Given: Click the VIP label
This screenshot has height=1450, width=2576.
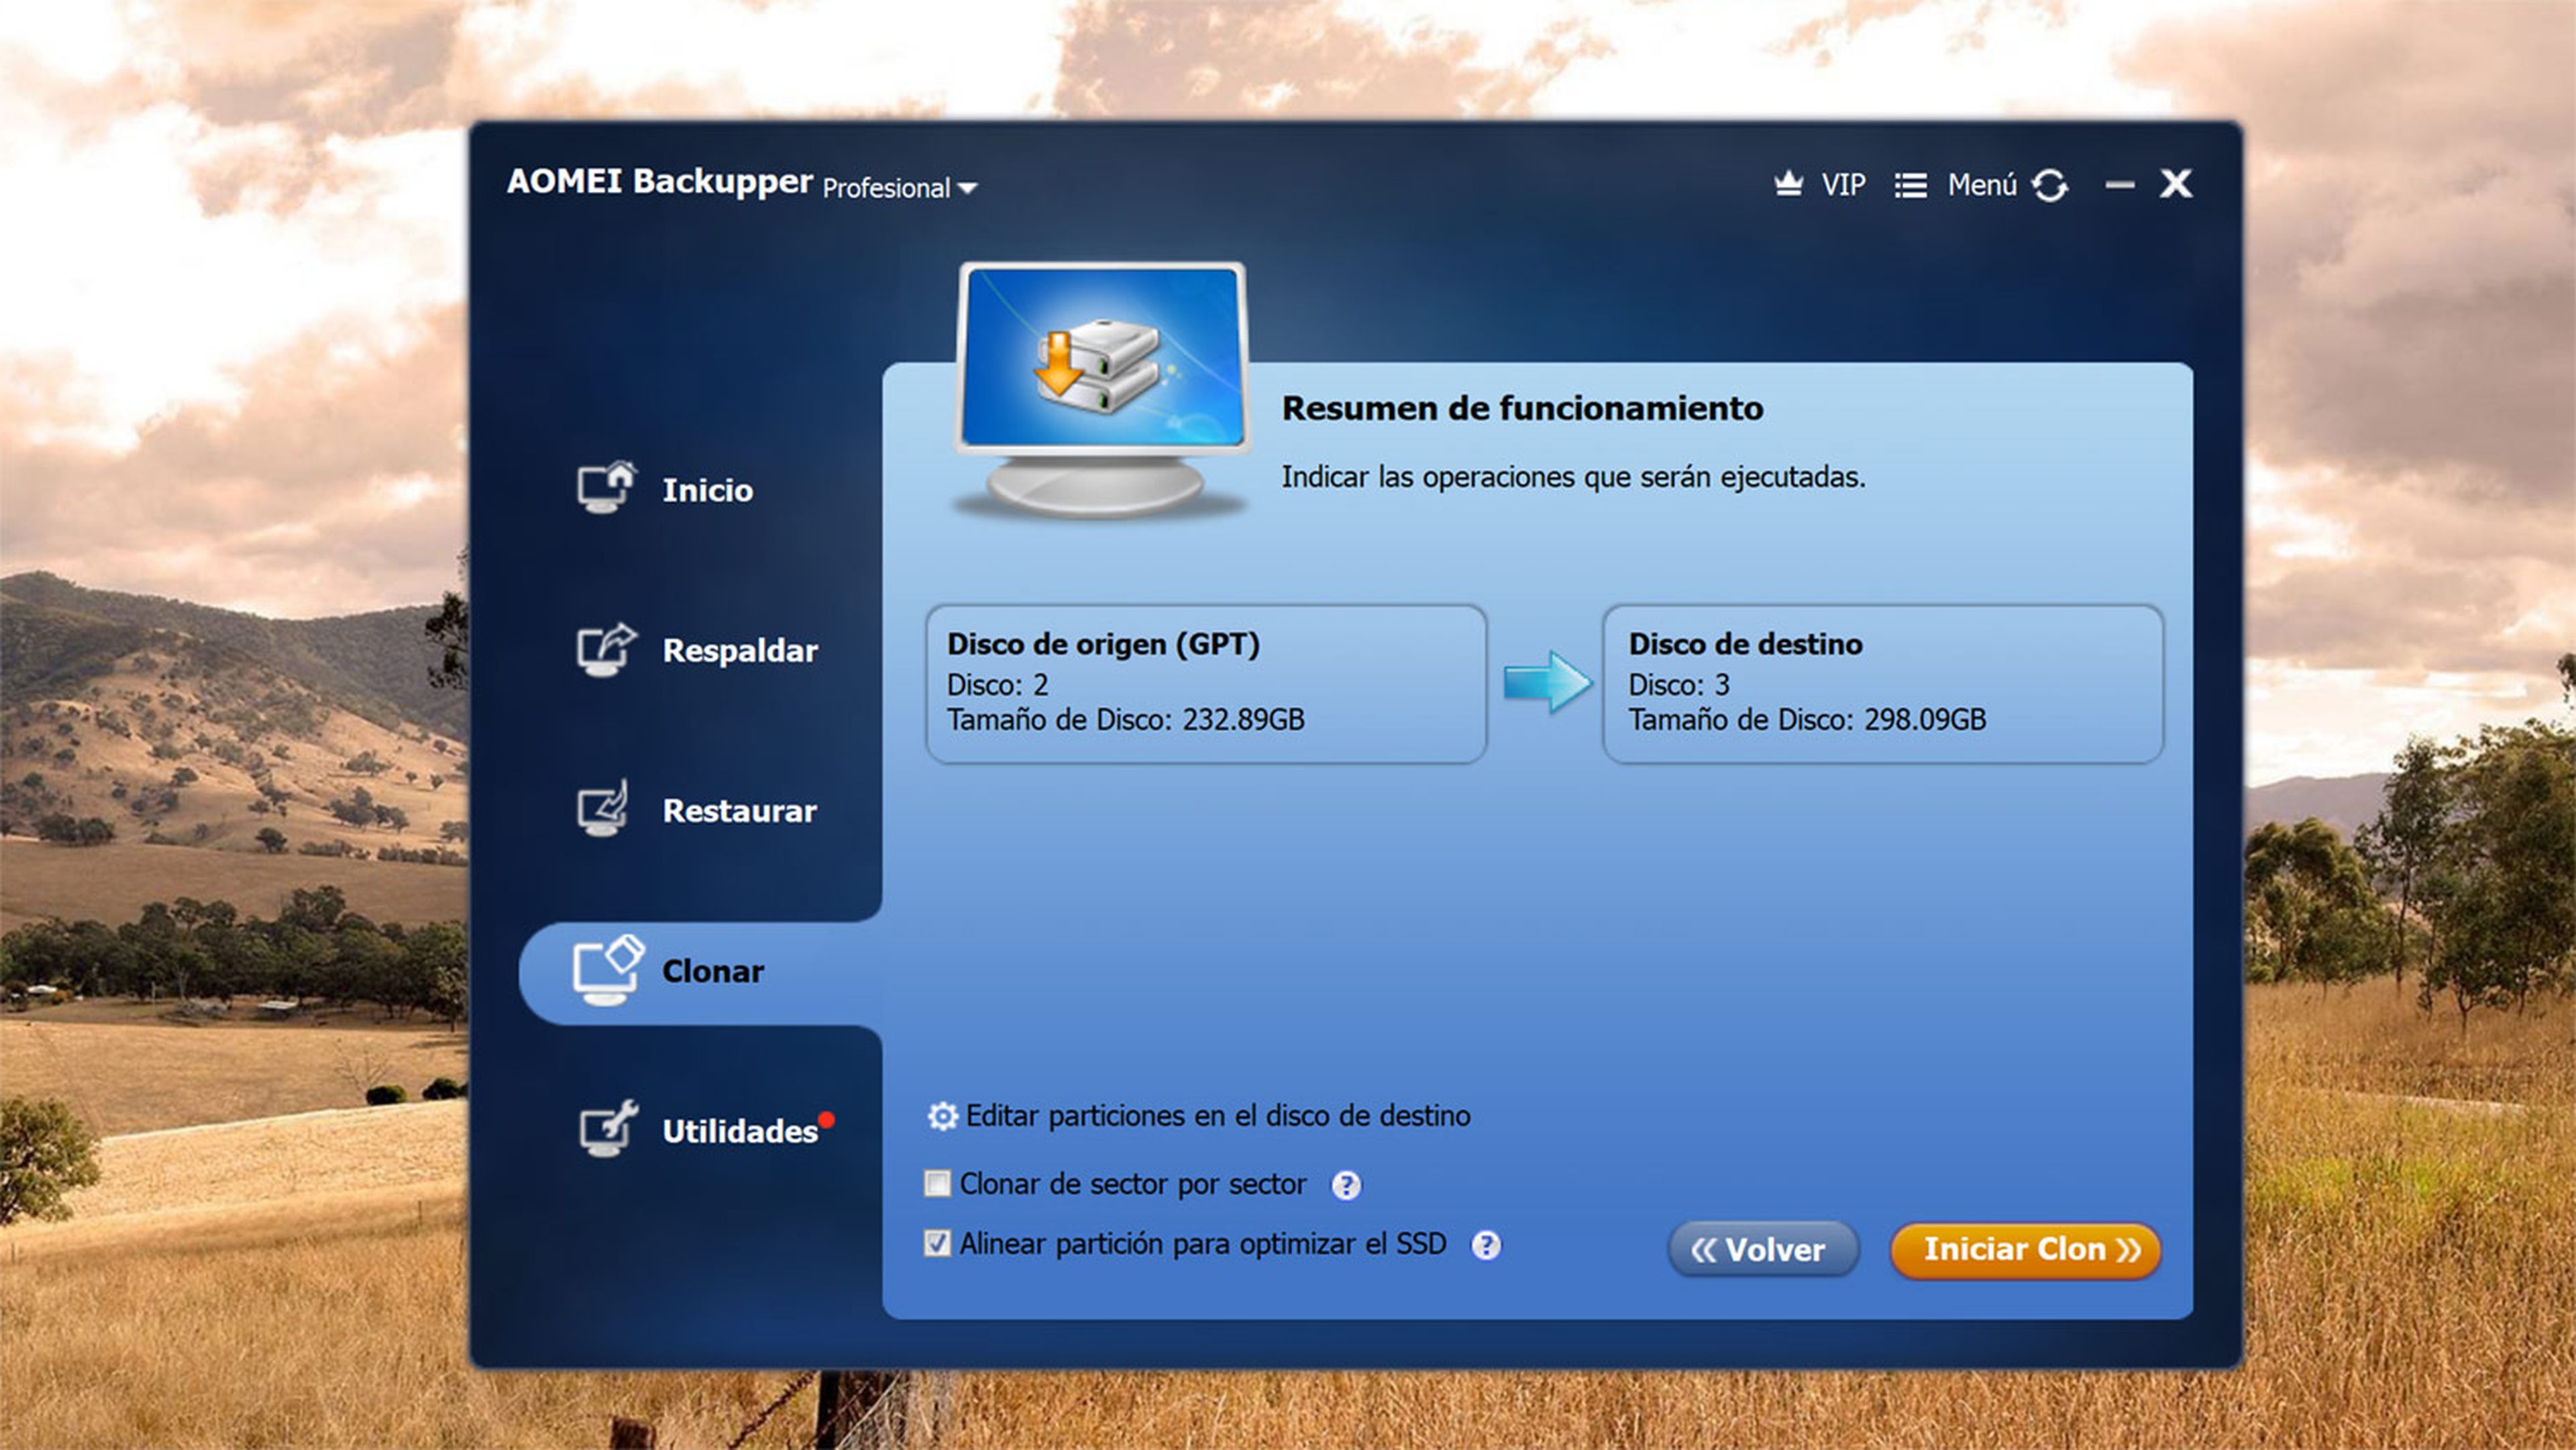Looking at the screenshot, I should pyautogui.click(x=1843, y=185).
